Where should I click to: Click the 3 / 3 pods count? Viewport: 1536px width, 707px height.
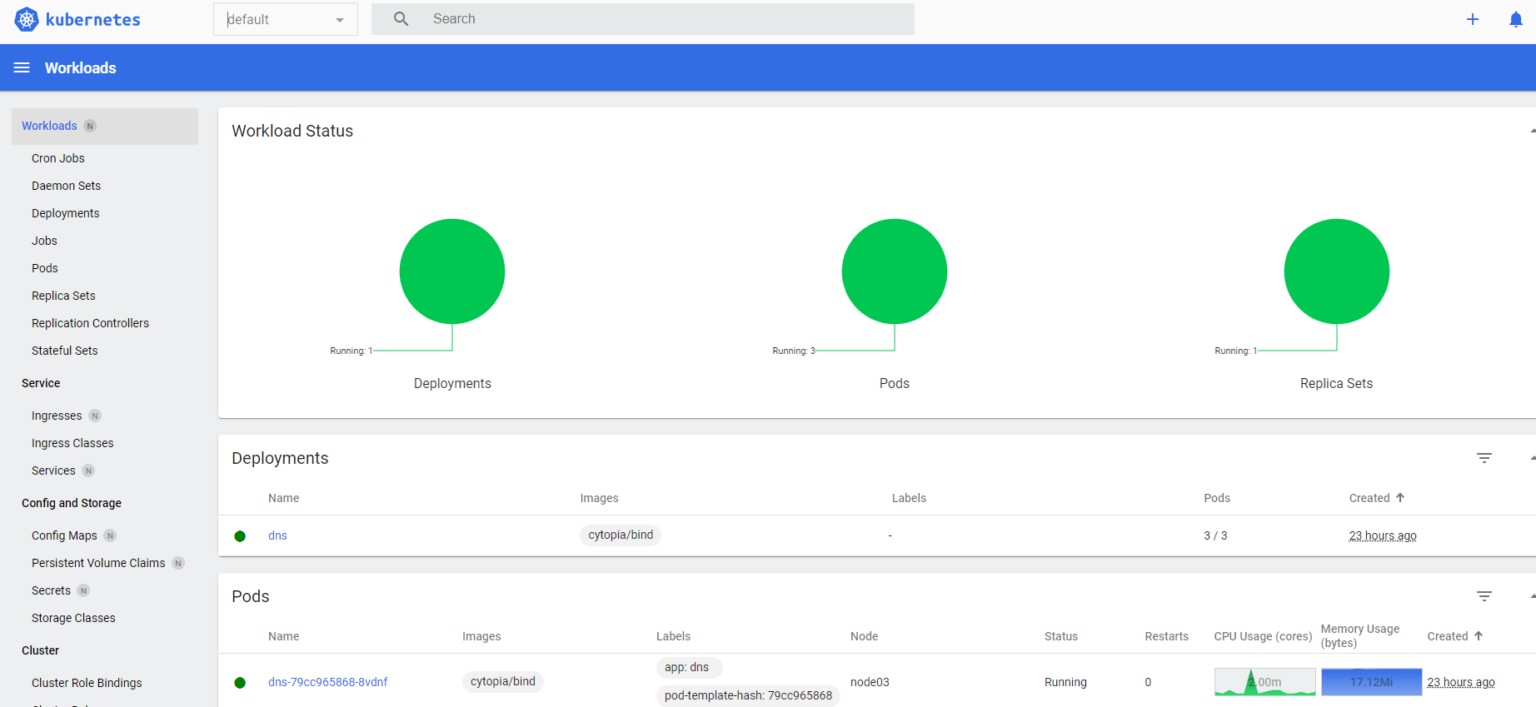[1215, 536]
